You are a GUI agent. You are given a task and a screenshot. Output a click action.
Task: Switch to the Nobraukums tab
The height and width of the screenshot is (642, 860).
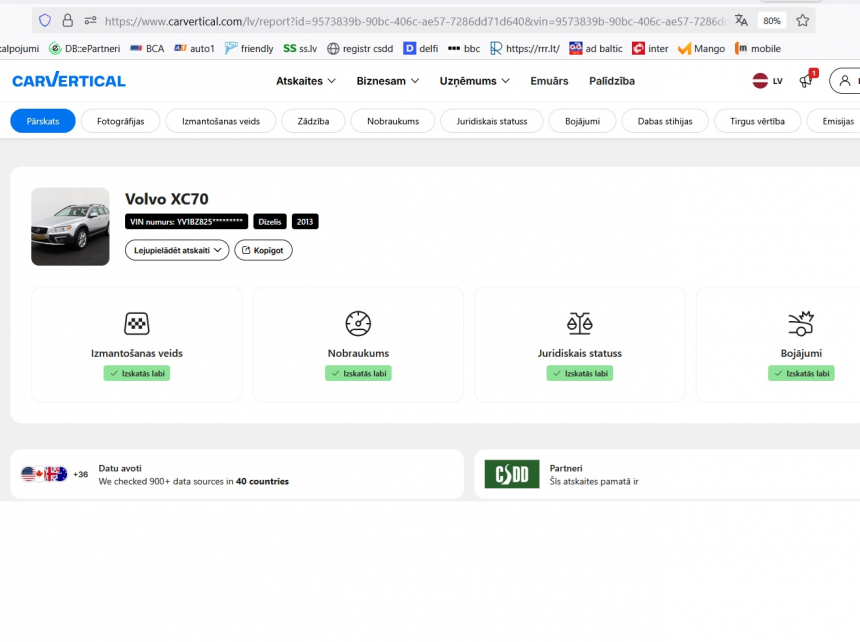coord(393,121)
